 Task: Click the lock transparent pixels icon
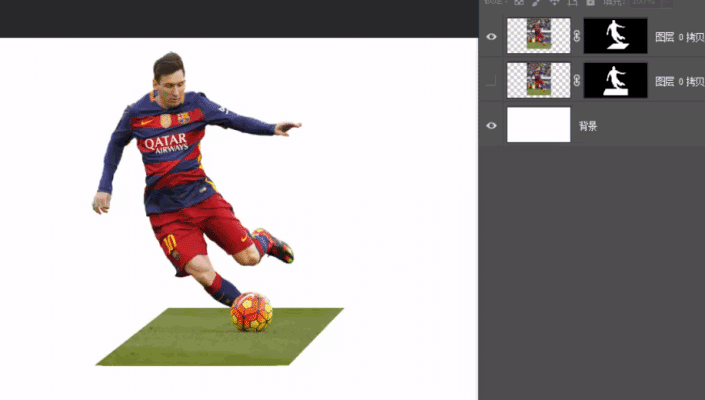coord(519,2)
